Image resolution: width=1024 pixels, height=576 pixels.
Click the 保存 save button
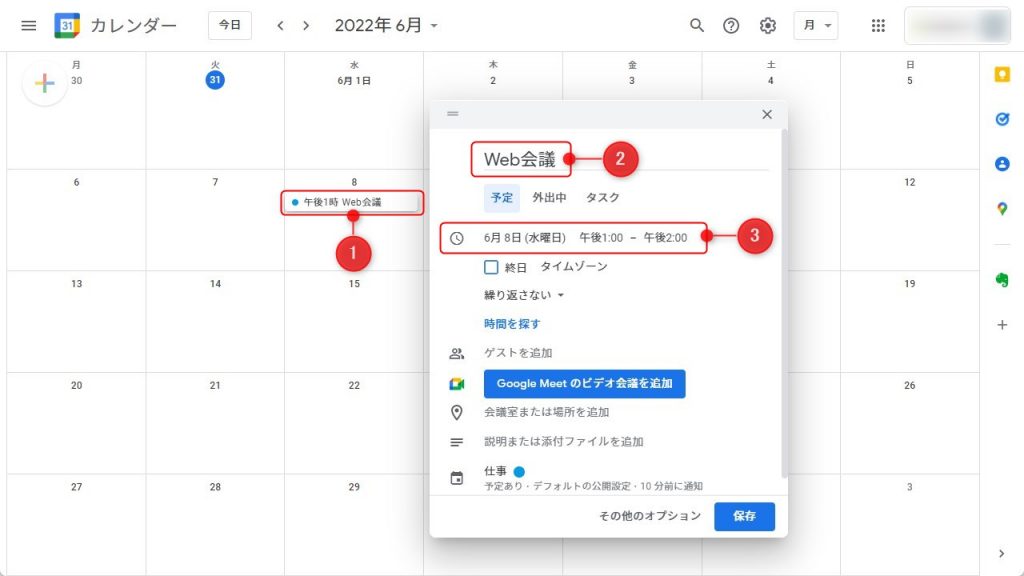point(744,516)
